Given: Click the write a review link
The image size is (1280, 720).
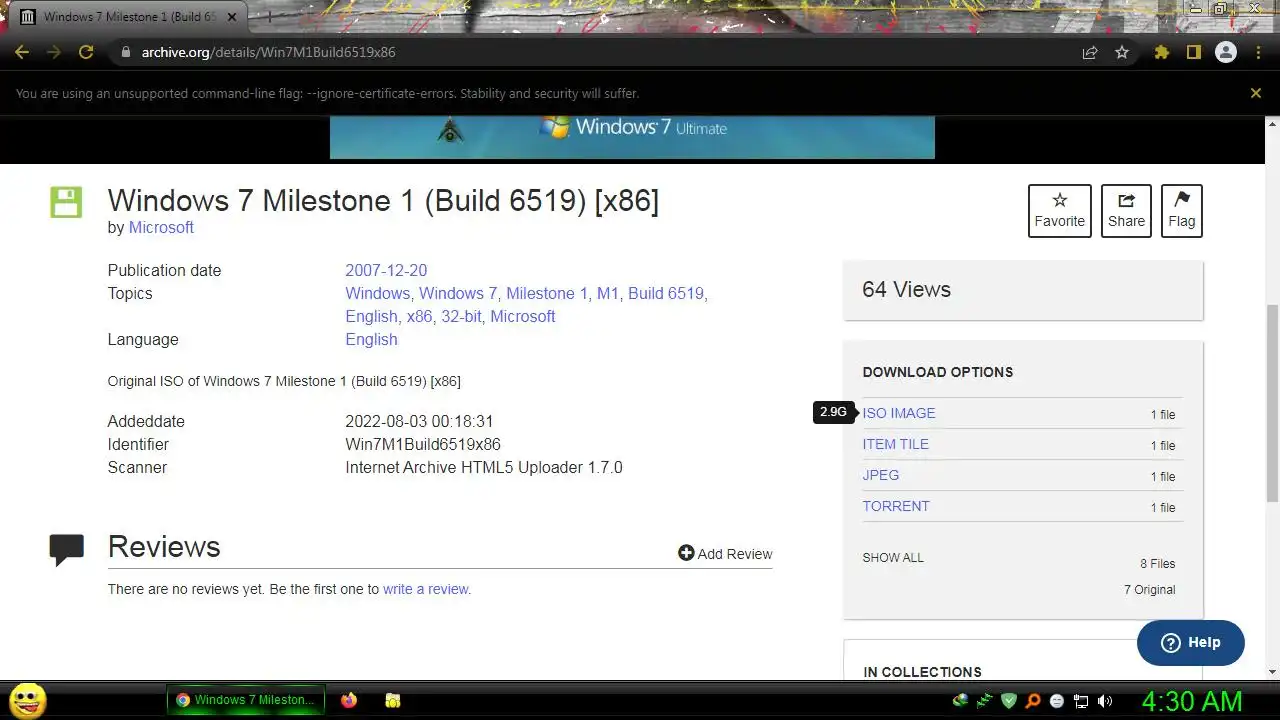Looking at the screenshot, I should click(x=427, y=589).
